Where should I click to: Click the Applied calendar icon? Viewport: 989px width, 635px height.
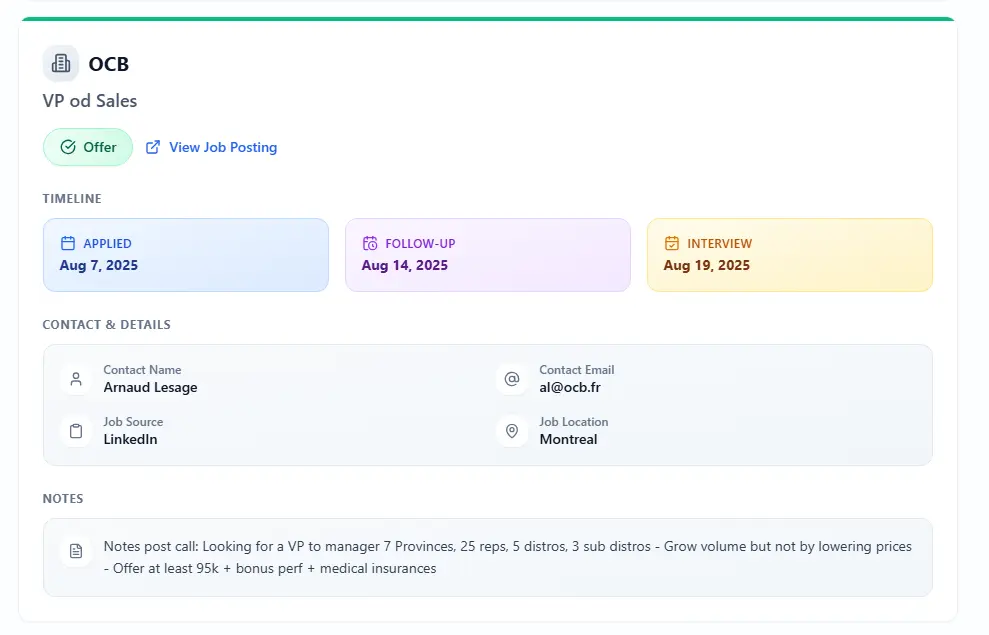pyautogui.click(x=67, y=243)
